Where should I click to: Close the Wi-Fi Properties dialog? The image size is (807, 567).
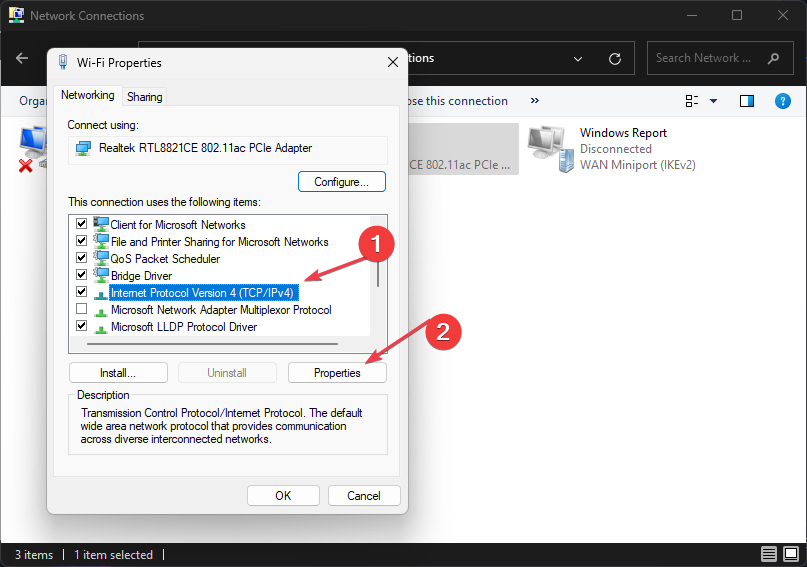tap(393, 62)
